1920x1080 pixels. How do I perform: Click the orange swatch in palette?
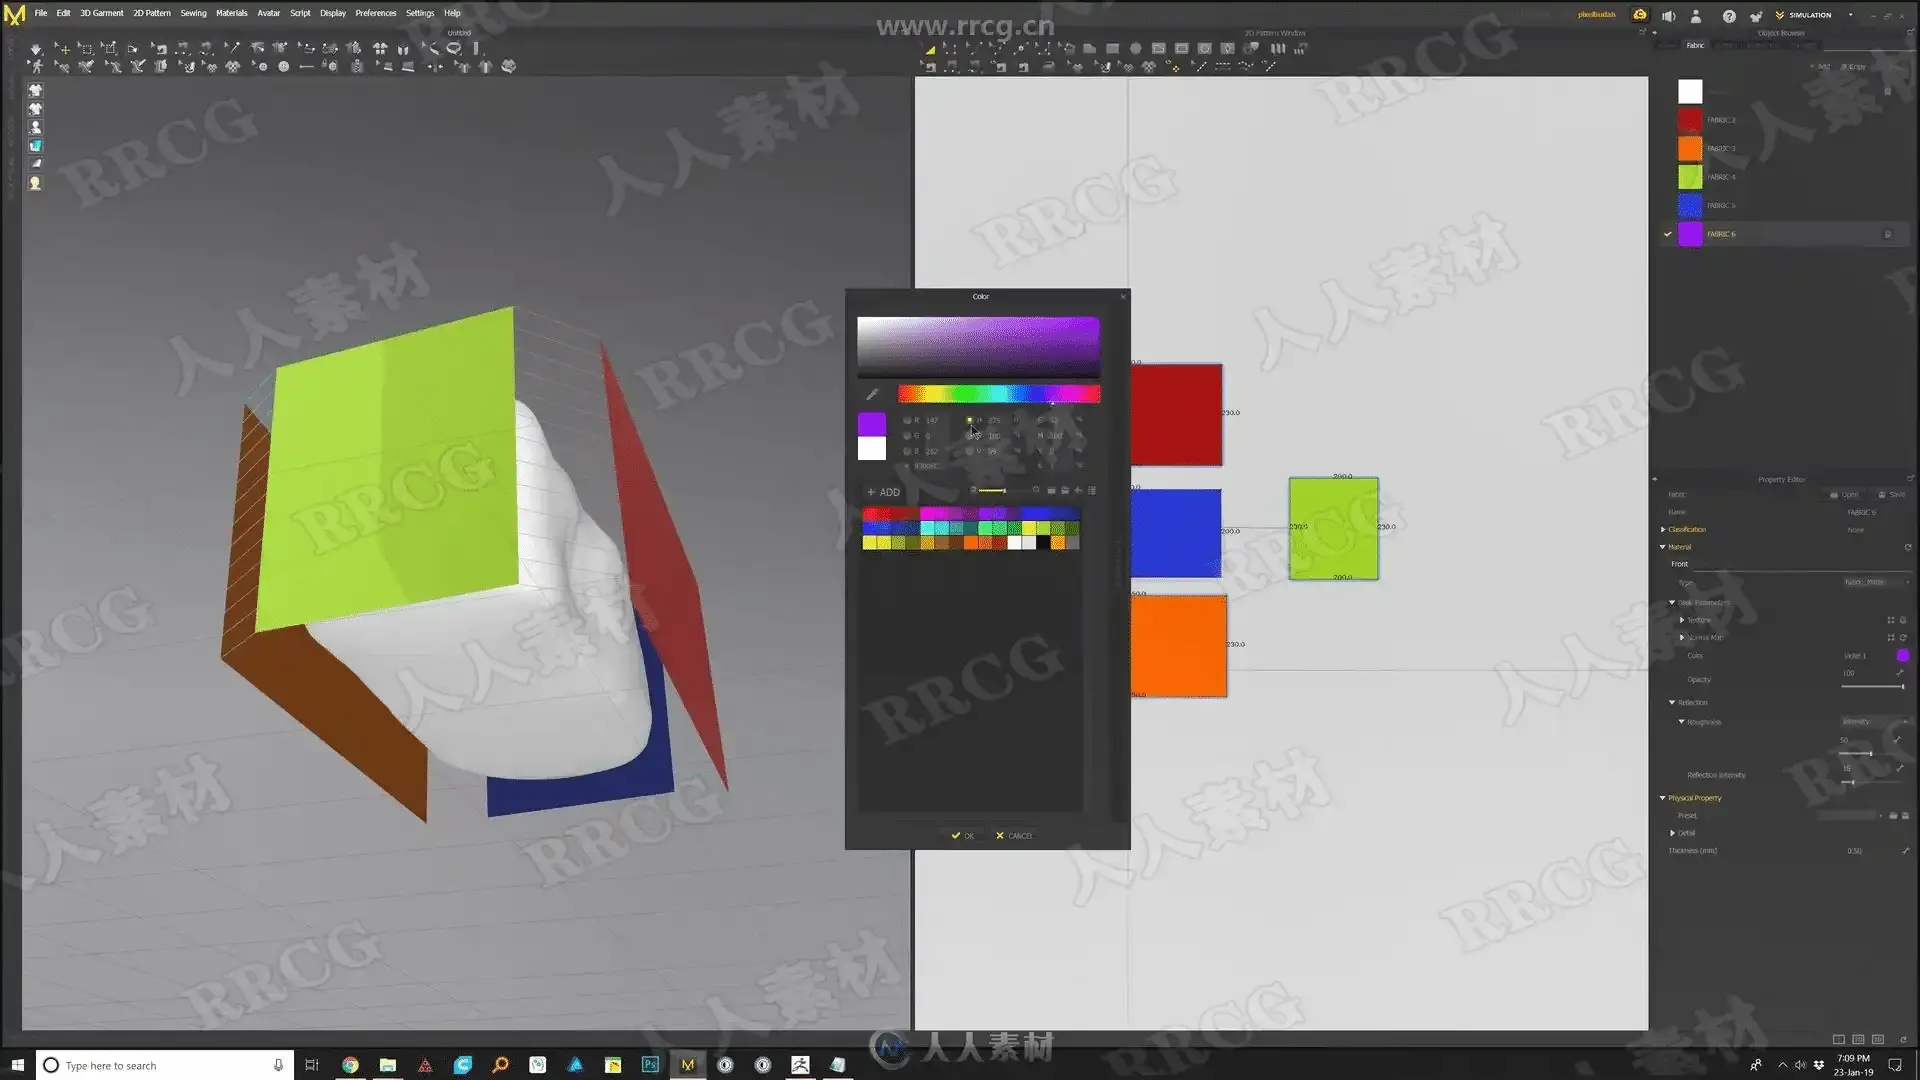click(971, 543)
